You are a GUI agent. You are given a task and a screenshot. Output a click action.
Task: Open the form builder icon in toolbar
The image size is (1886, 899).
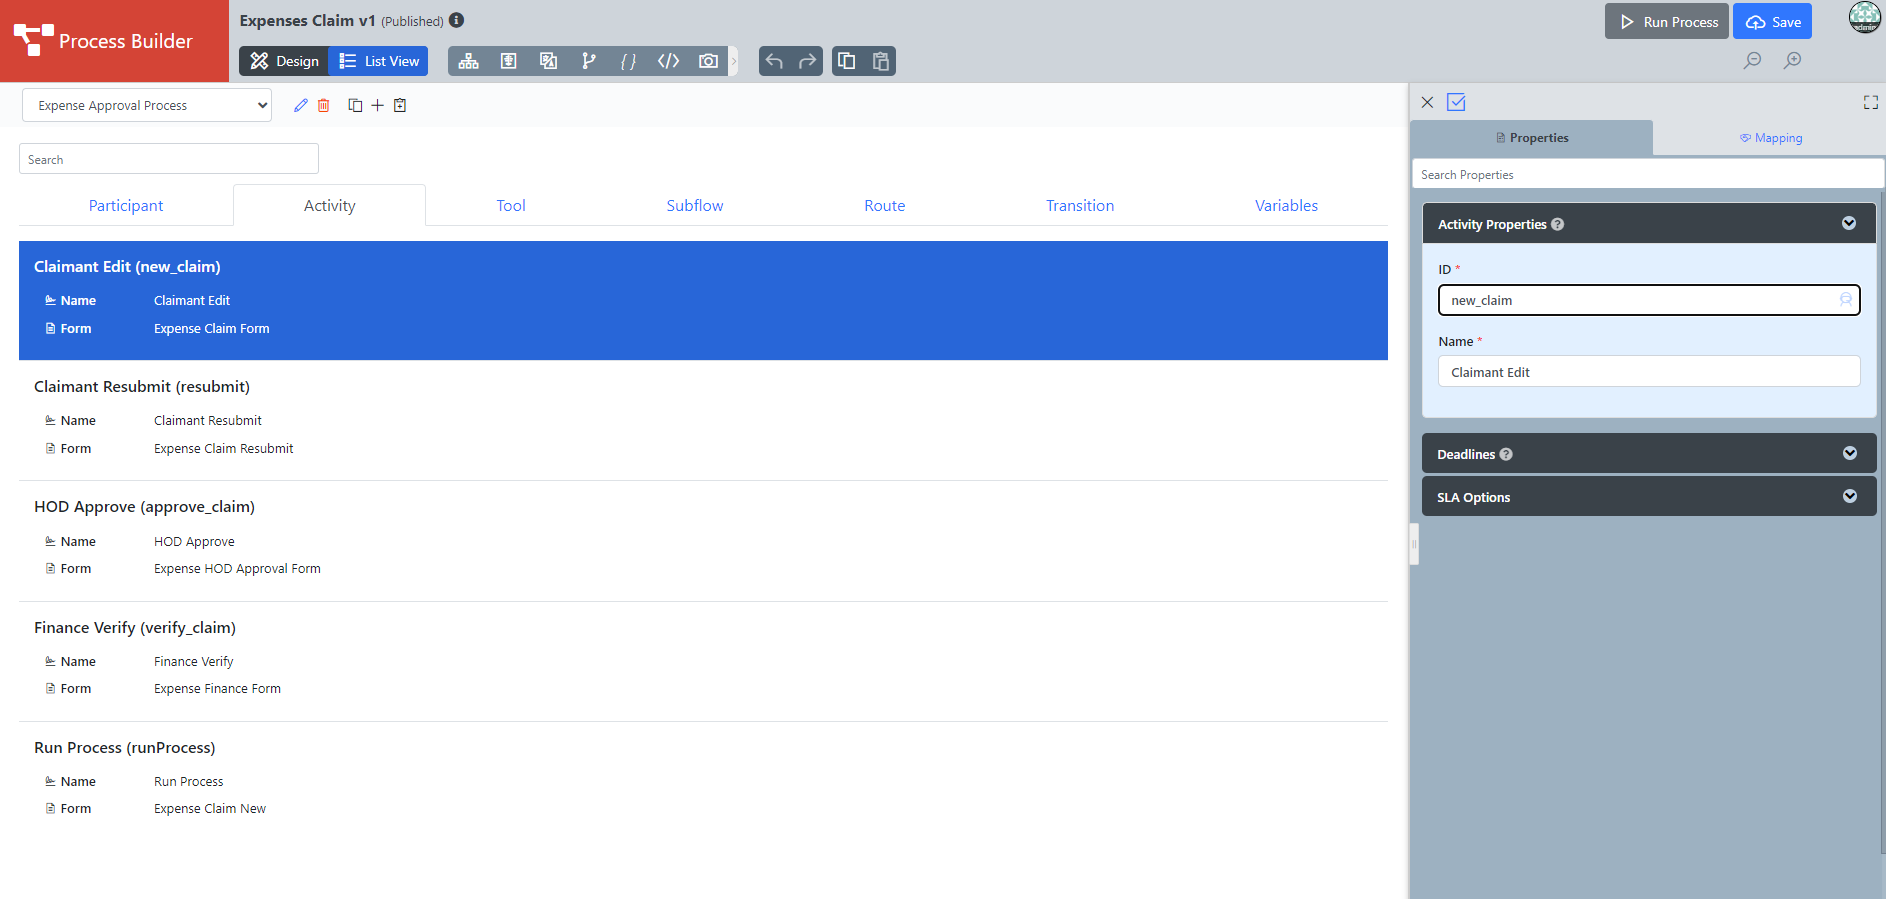point(509,61)
